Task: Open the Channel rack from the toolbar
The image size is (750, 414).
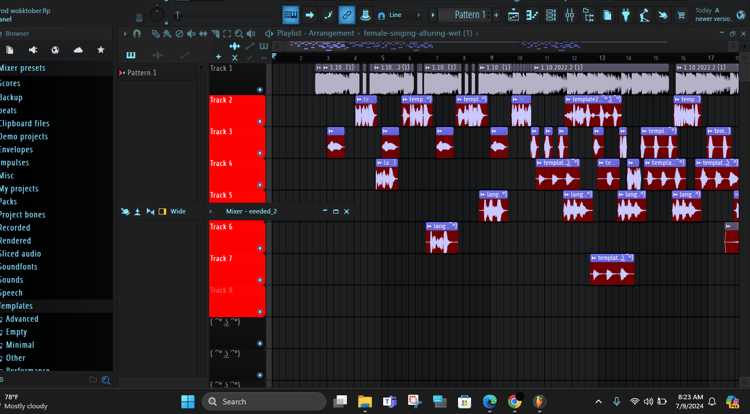Action: 551,15
